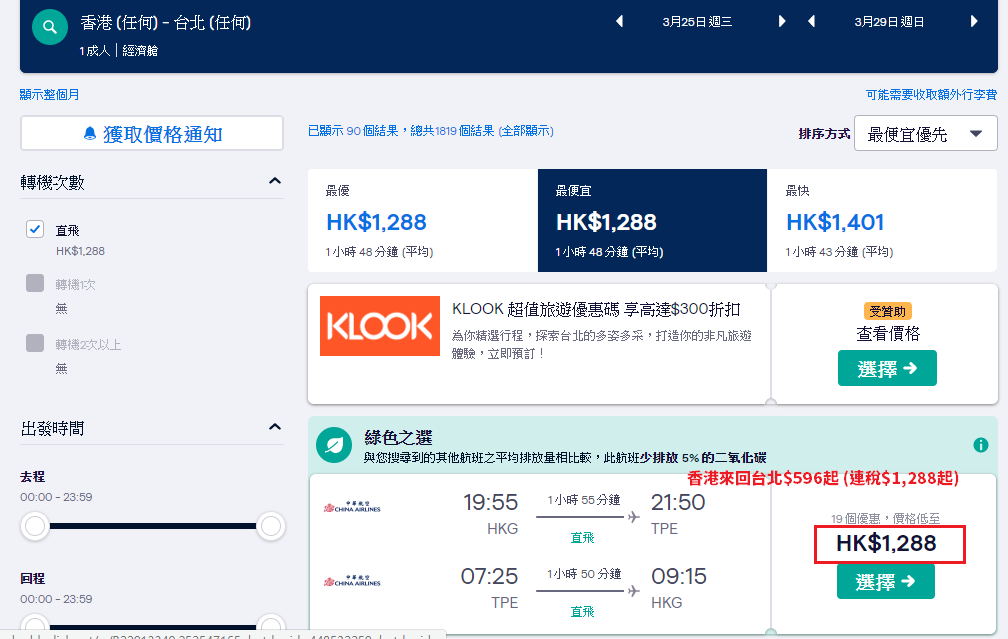
Task: Click 全部顯示 results link
Action: (526, 130)
